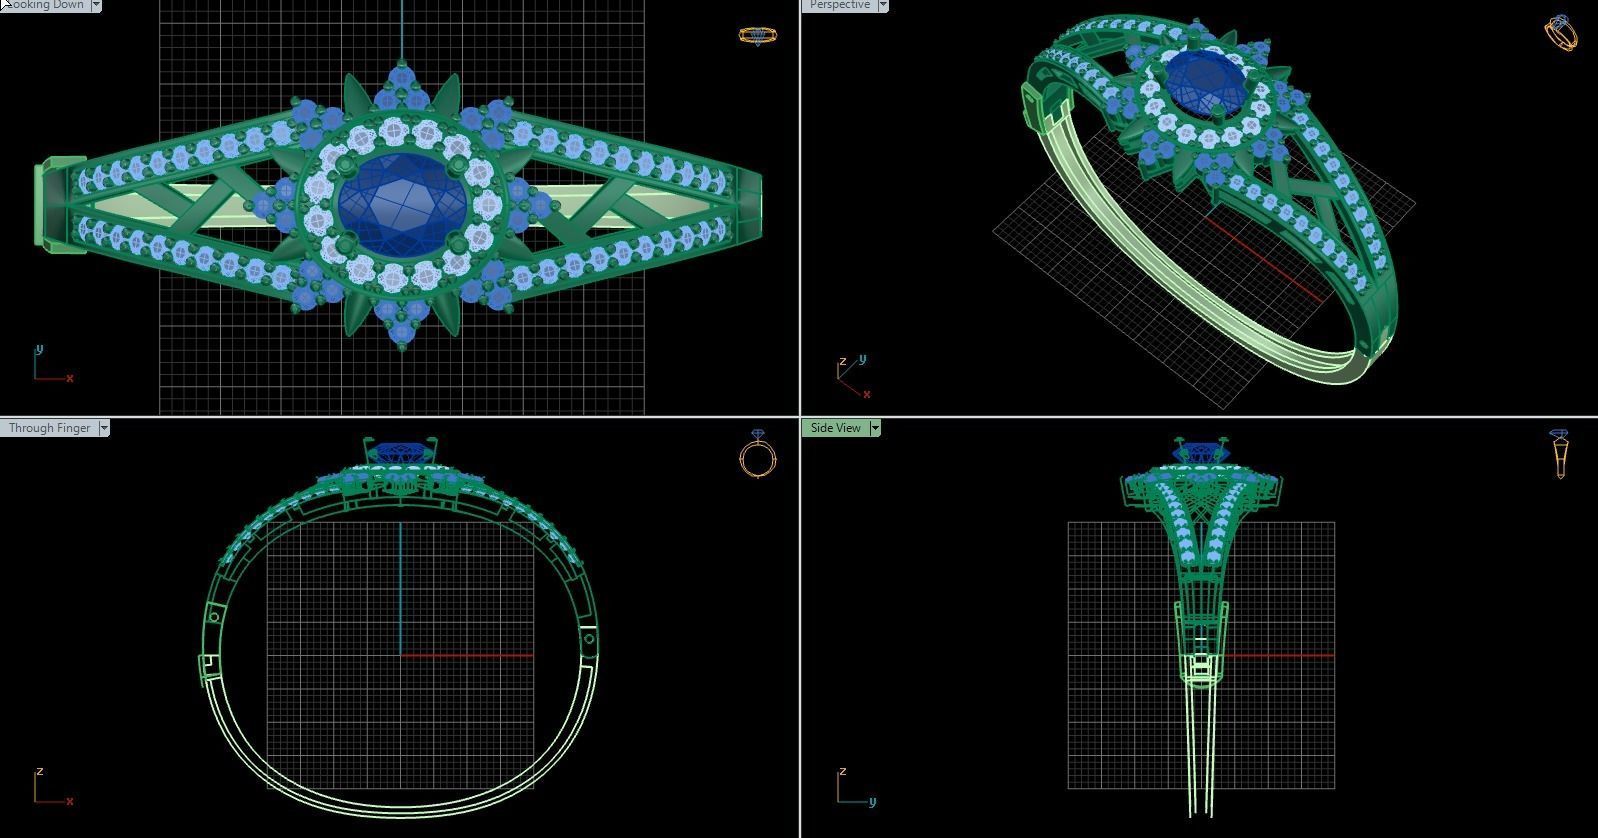Click the Through Finger viewport label
Screen dimensions: 1598x838
click(49, 428)
